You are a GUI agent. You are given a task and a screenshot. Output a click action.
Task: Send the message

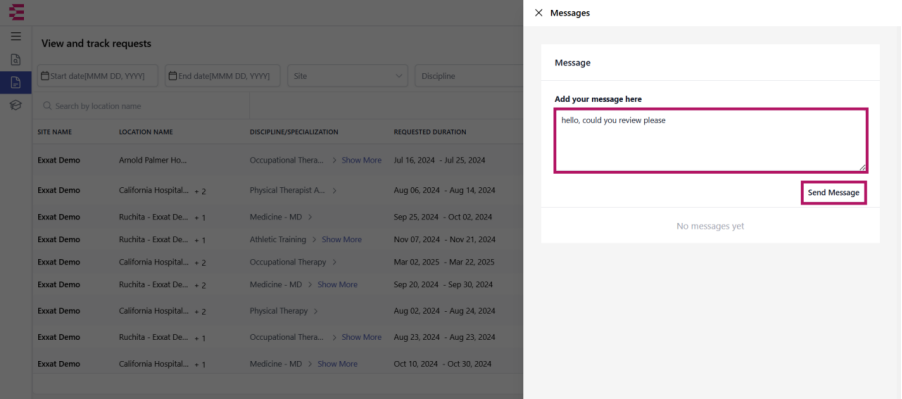(834, 193)
